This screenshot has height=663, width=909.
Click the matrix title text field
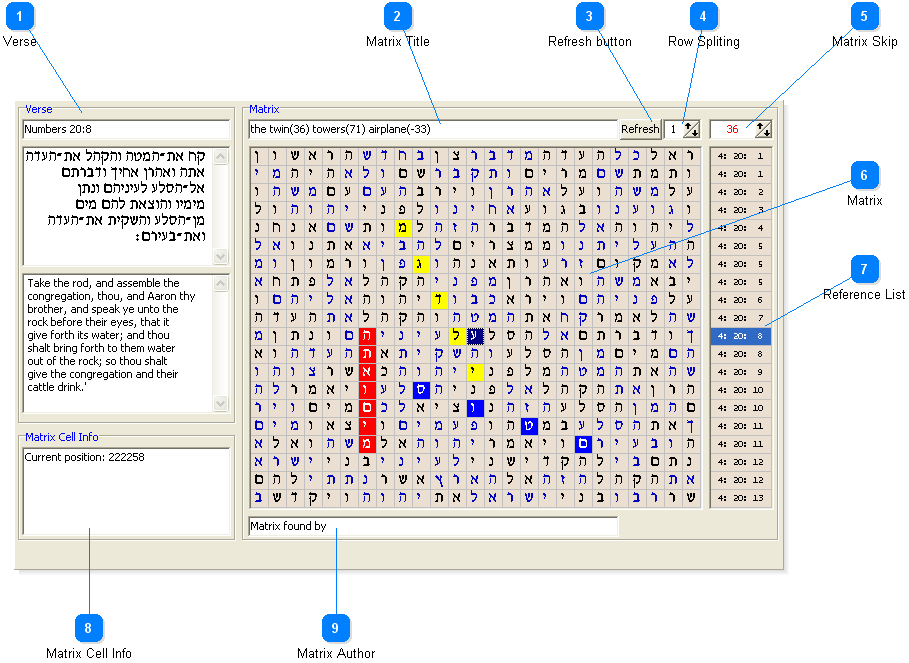click(x=432, y=129)
